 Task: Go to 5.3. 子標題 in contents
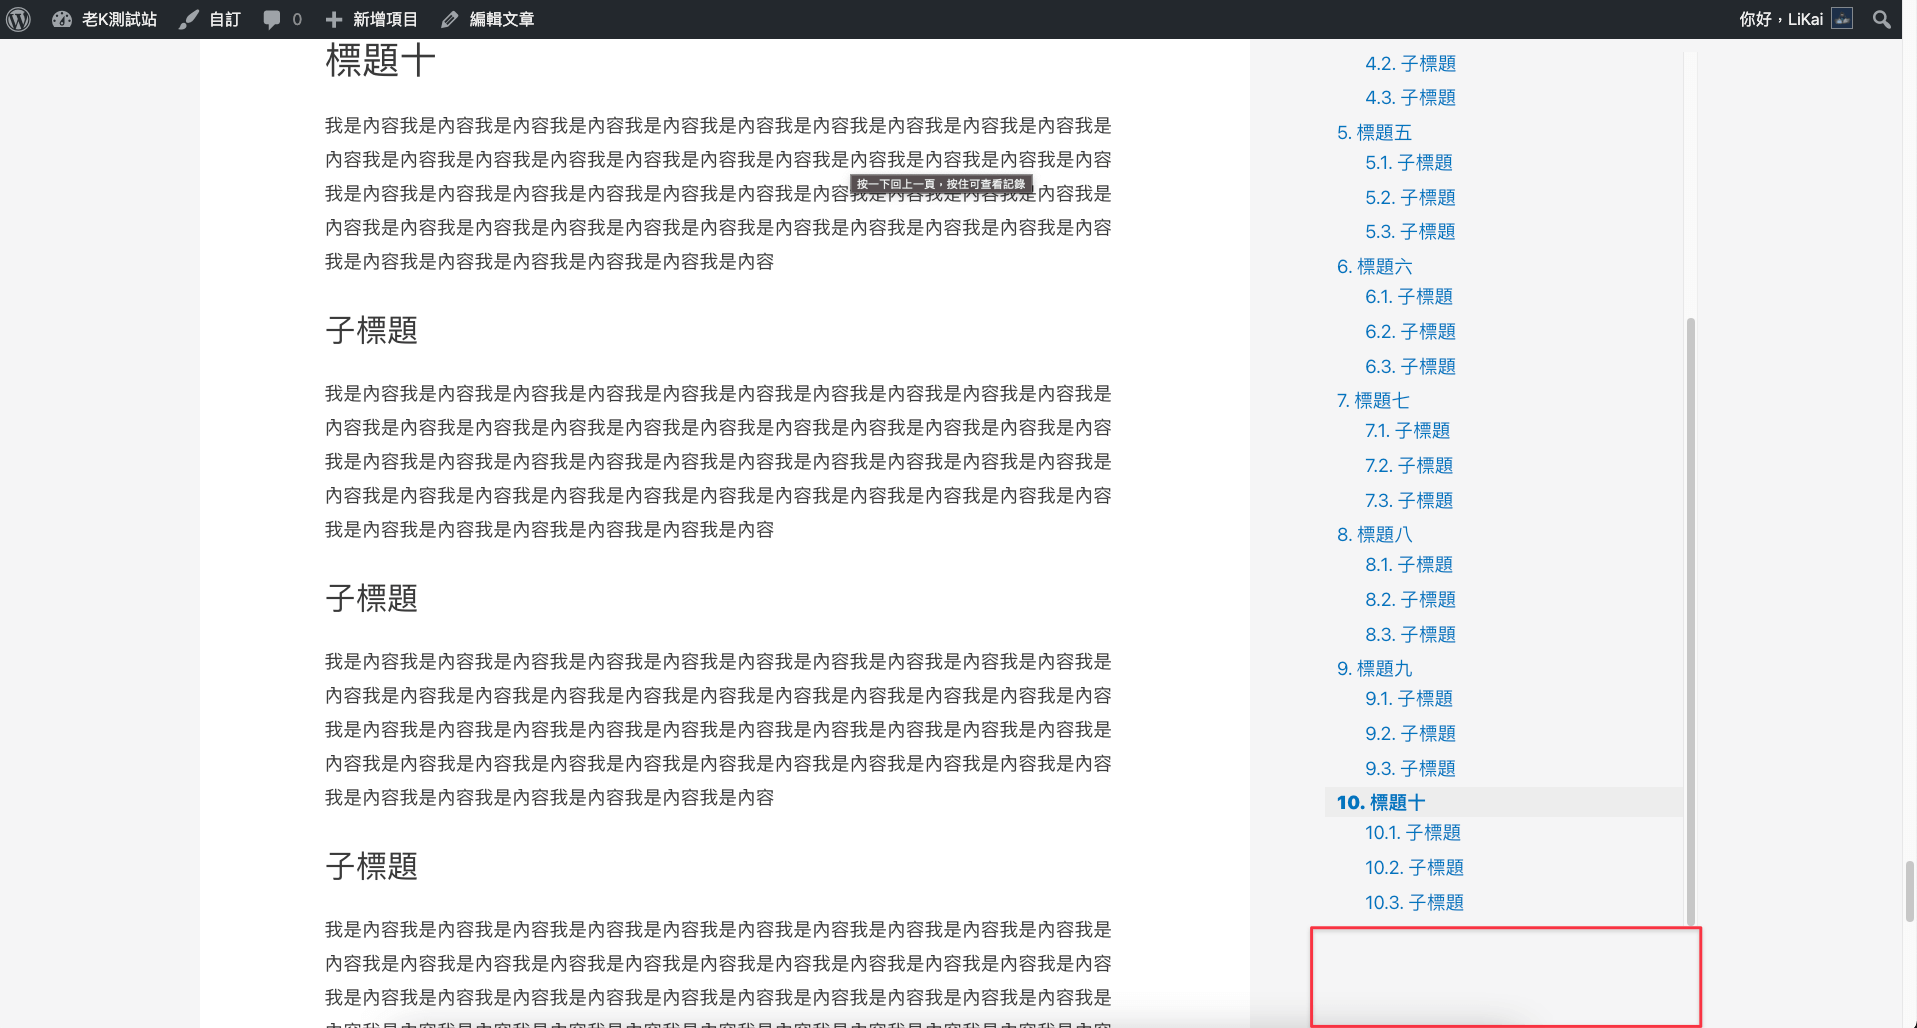point(1410,231)
